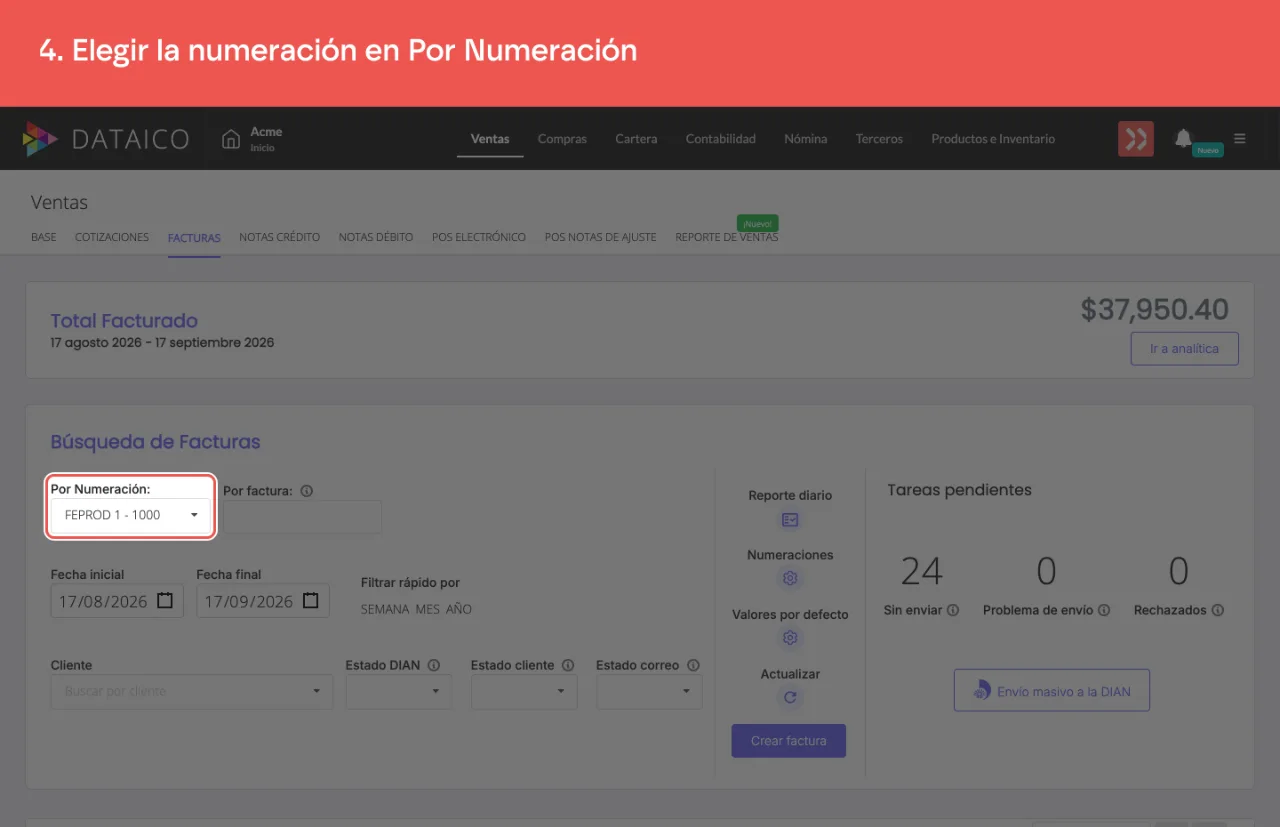Open the Por Numeración dropdown
Image resolution: width=1280 pixels, height=827 pixels.
click(131, 516)
